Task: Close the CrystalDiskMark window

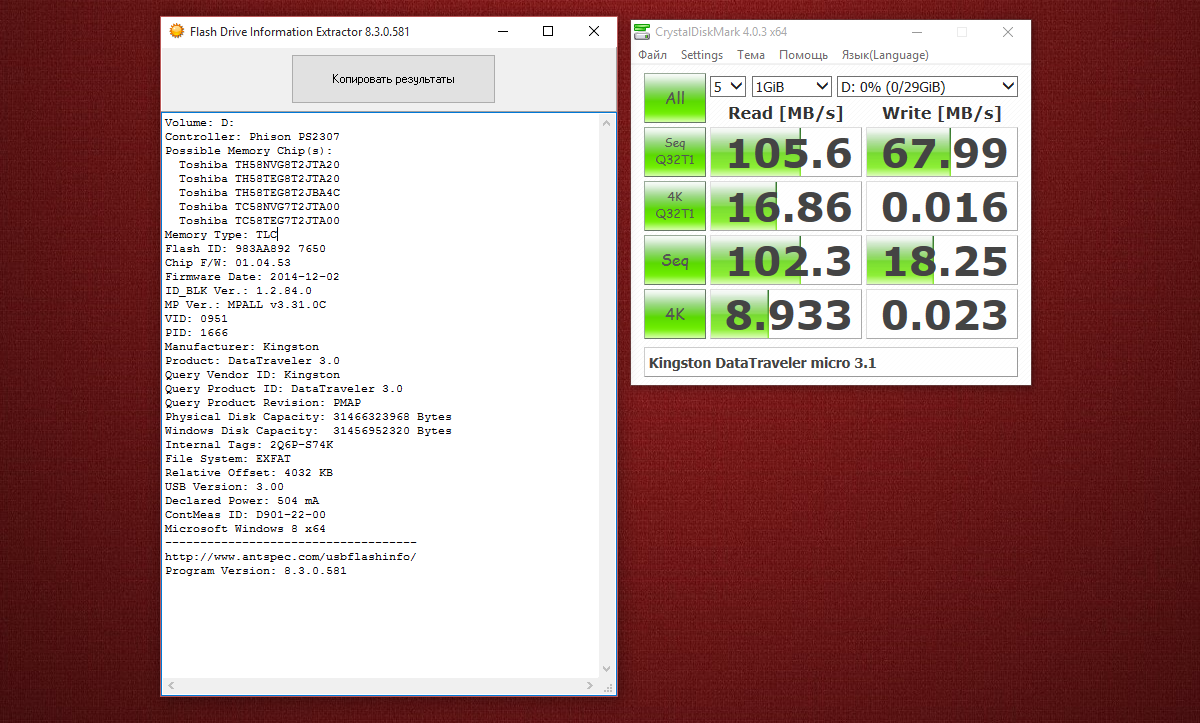Action: coord(1007,32)
